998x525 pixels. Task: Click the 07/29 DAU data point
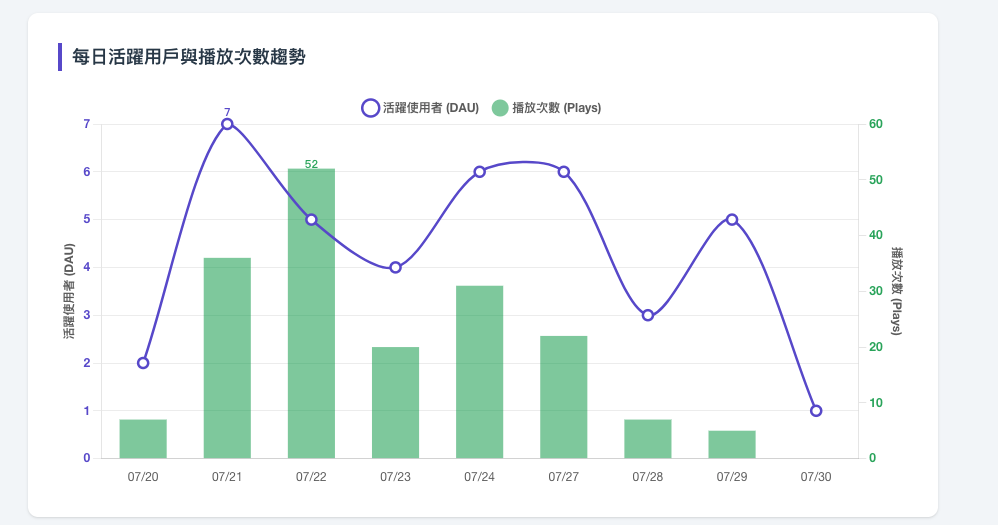coord(732,220)
